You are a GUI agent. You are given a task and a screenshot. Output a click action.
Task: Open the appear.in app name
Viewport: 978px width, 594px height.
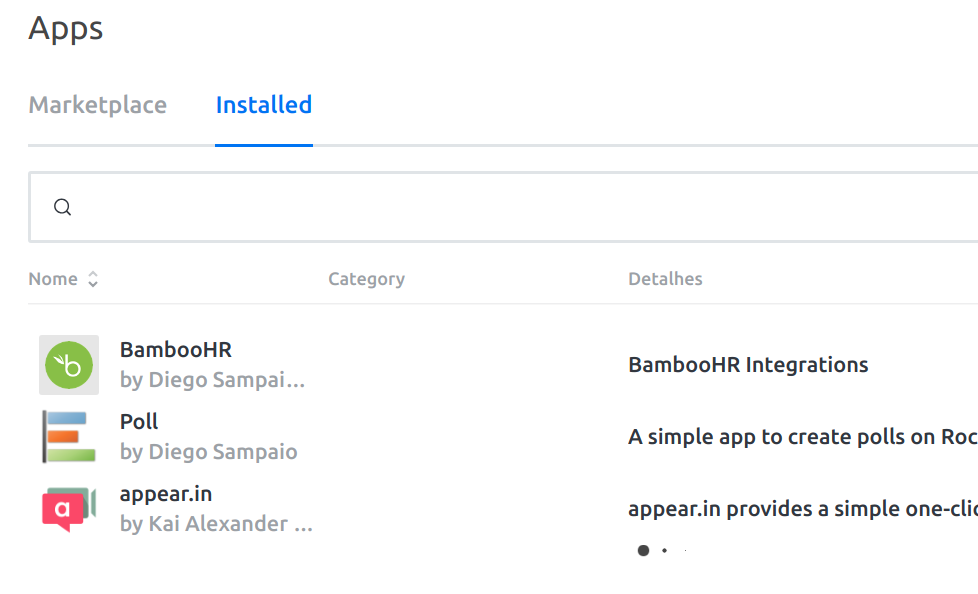click(166, 494)
